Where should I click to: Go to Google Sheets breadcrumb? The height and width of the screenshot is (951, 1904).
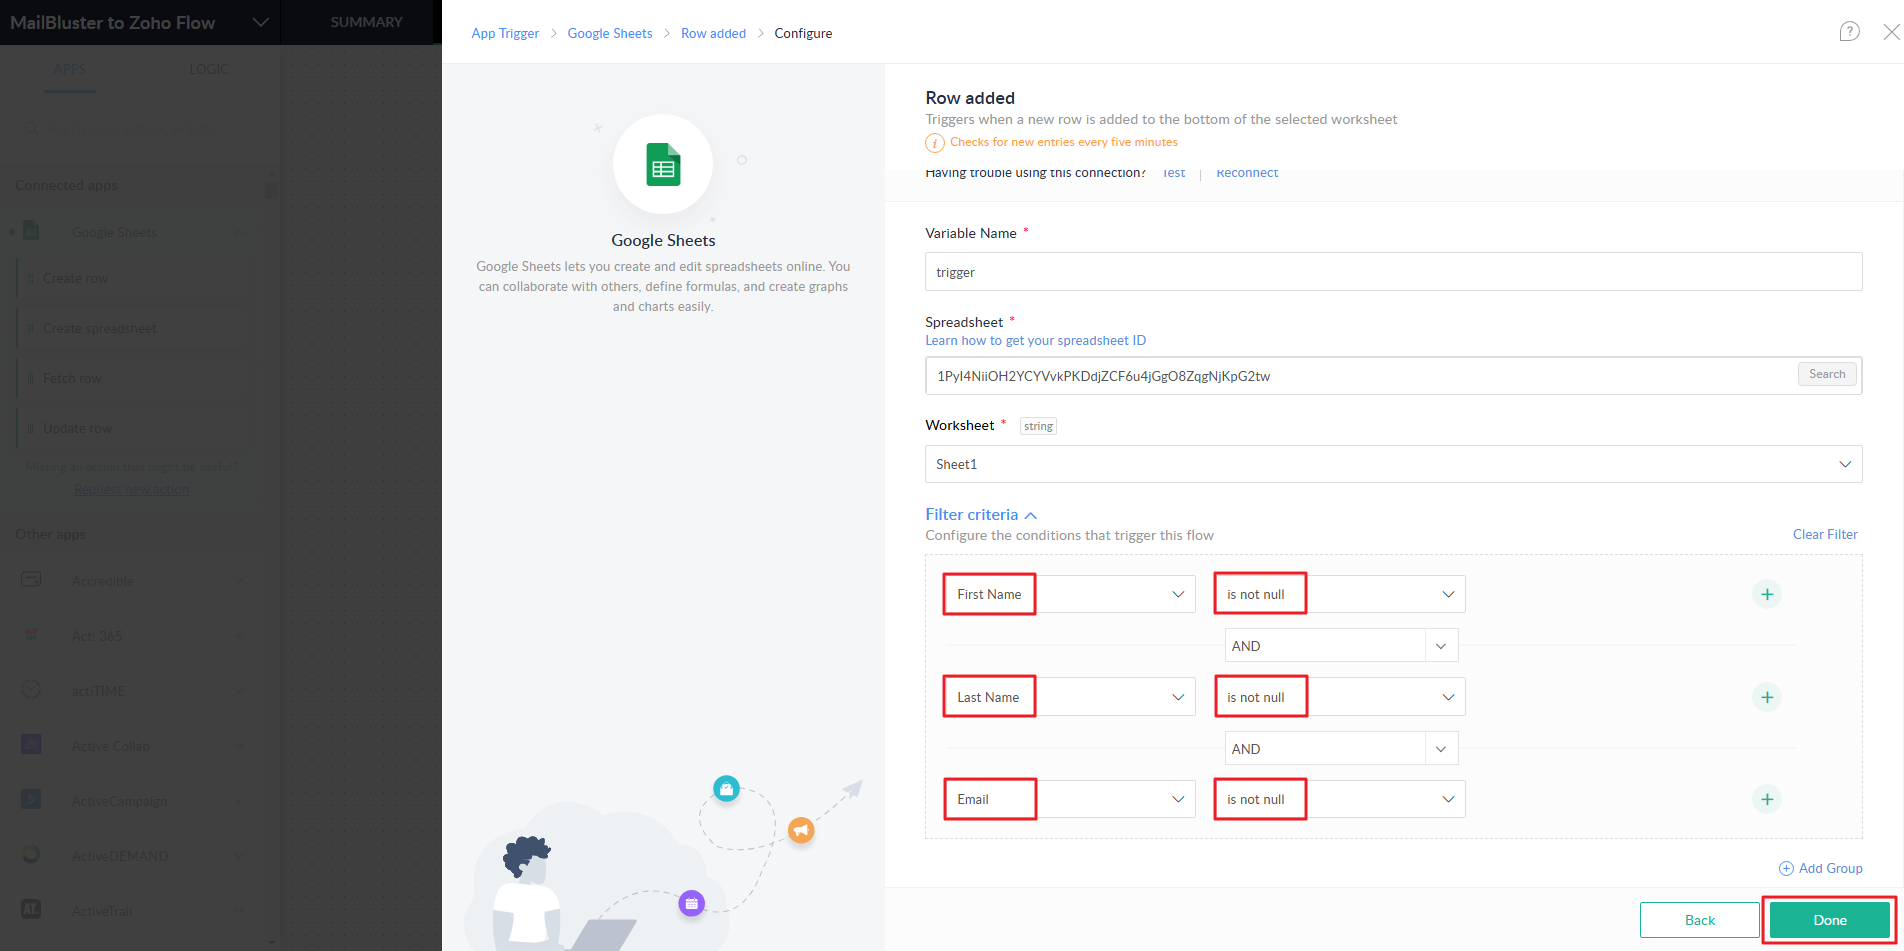[609, 33]
